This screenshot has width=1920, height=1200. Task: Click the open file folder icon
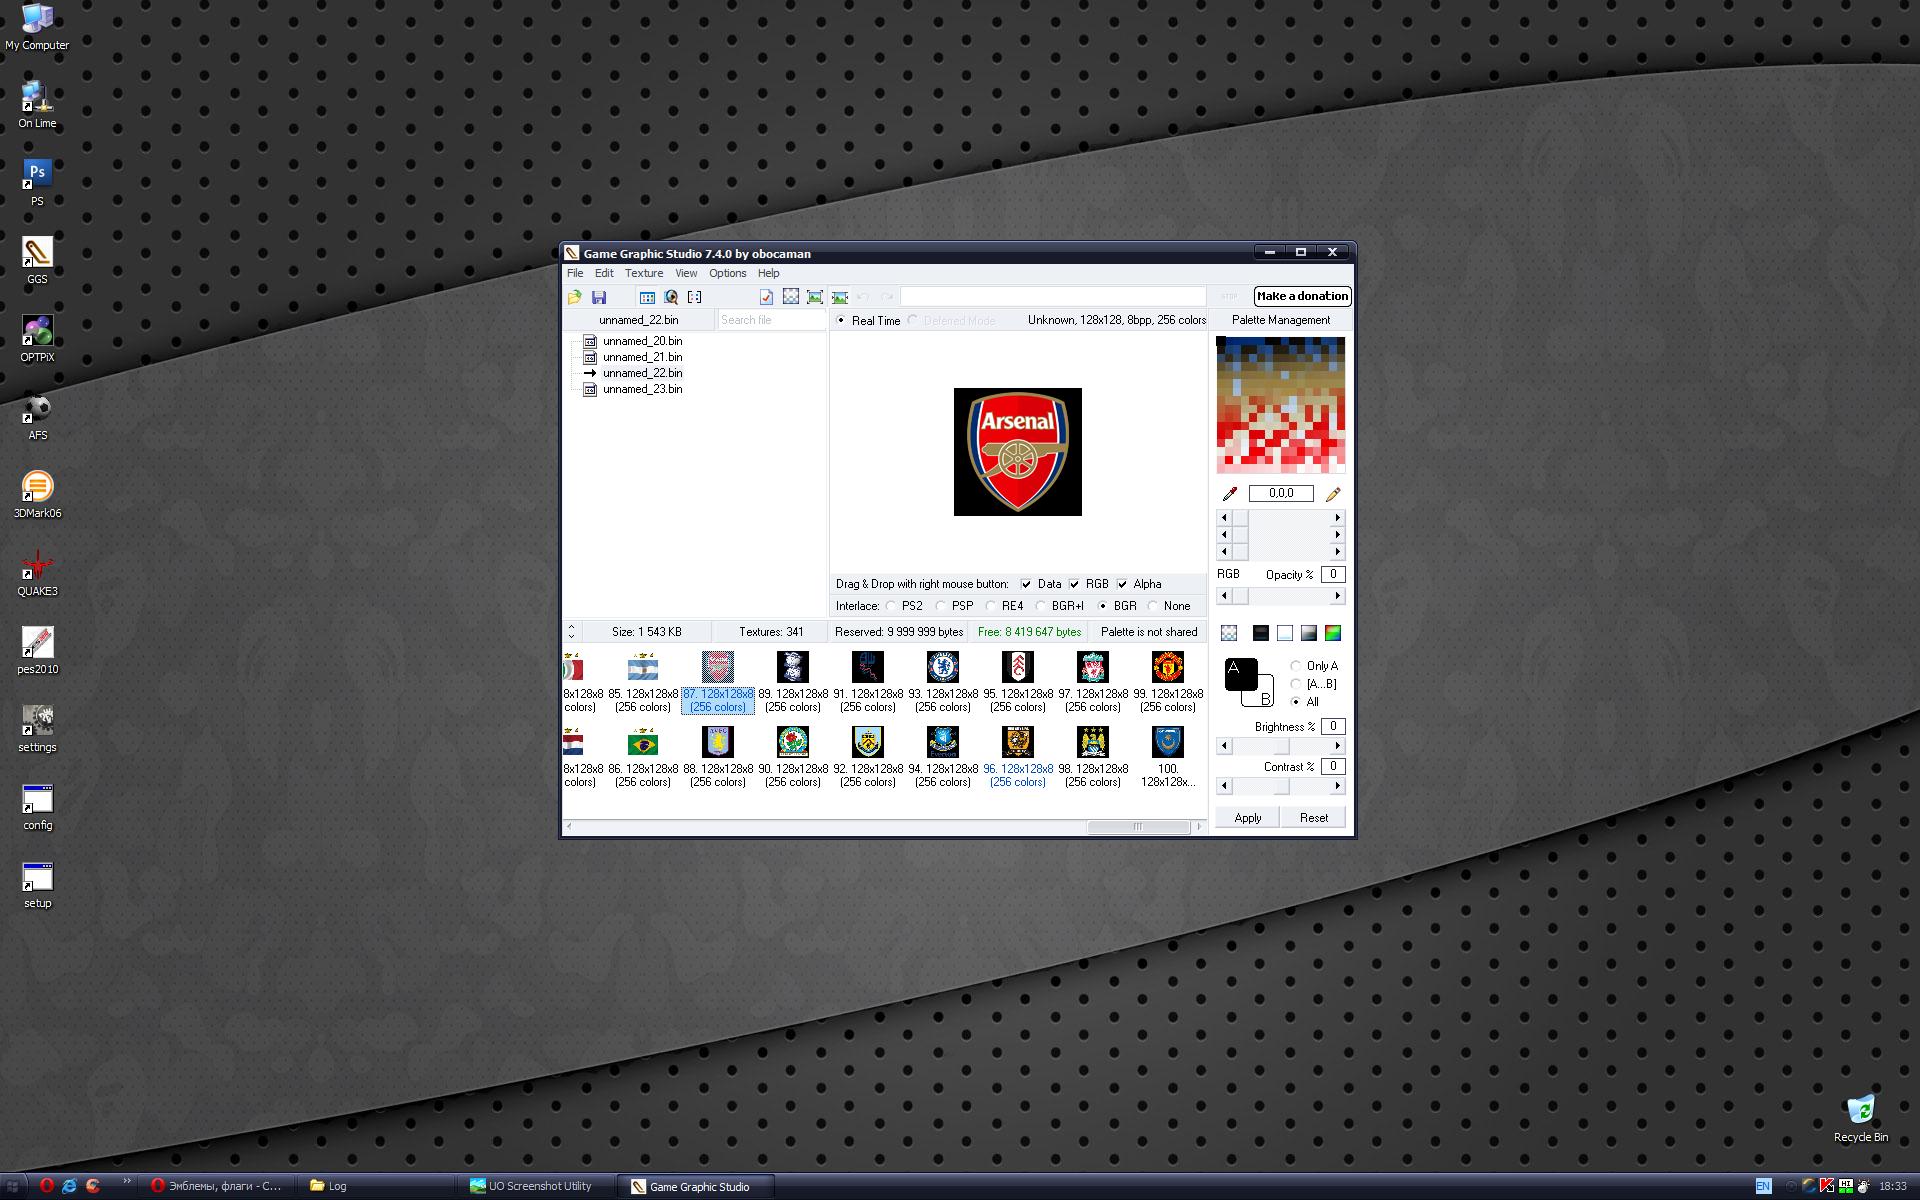575,297
